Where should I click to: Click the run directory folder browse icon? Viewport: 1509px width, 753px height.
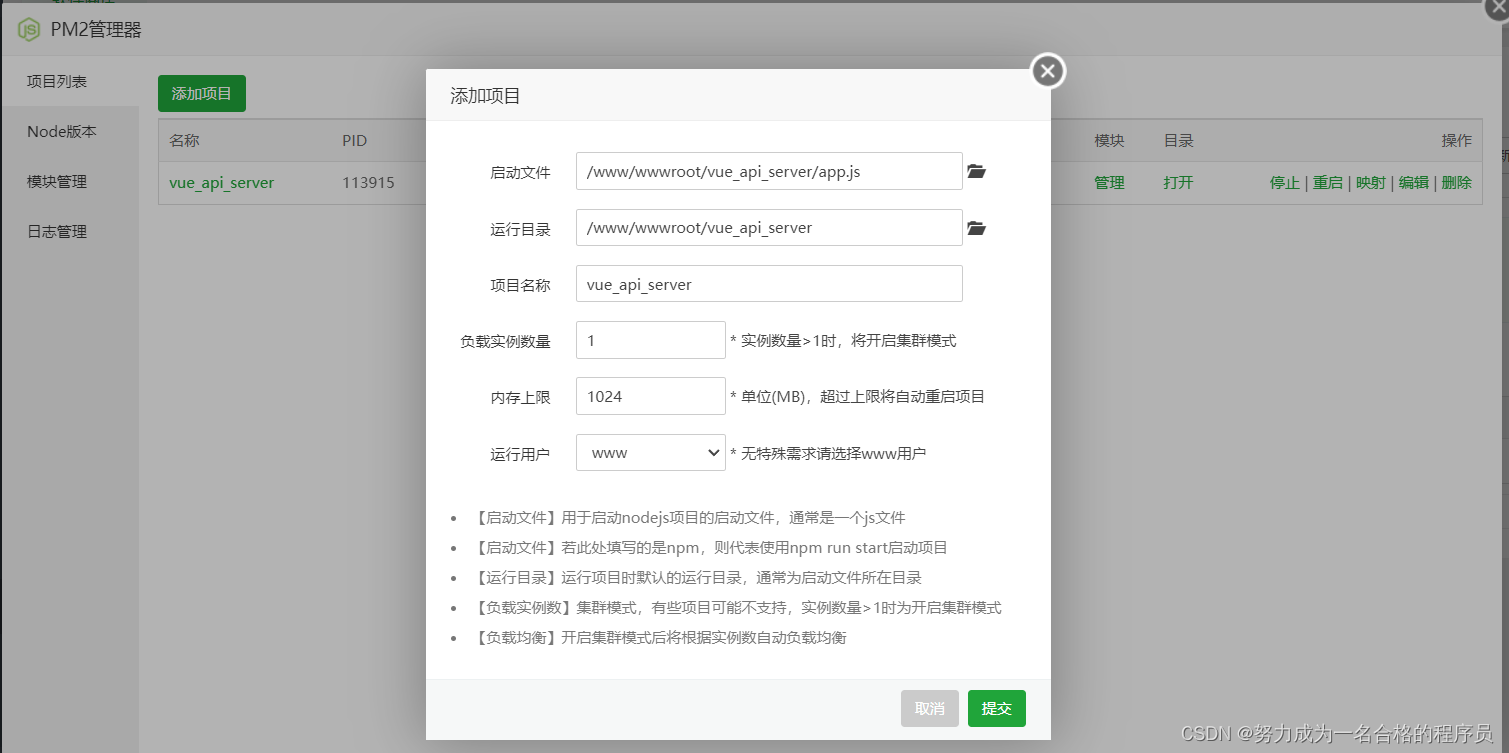pos(976,228)
